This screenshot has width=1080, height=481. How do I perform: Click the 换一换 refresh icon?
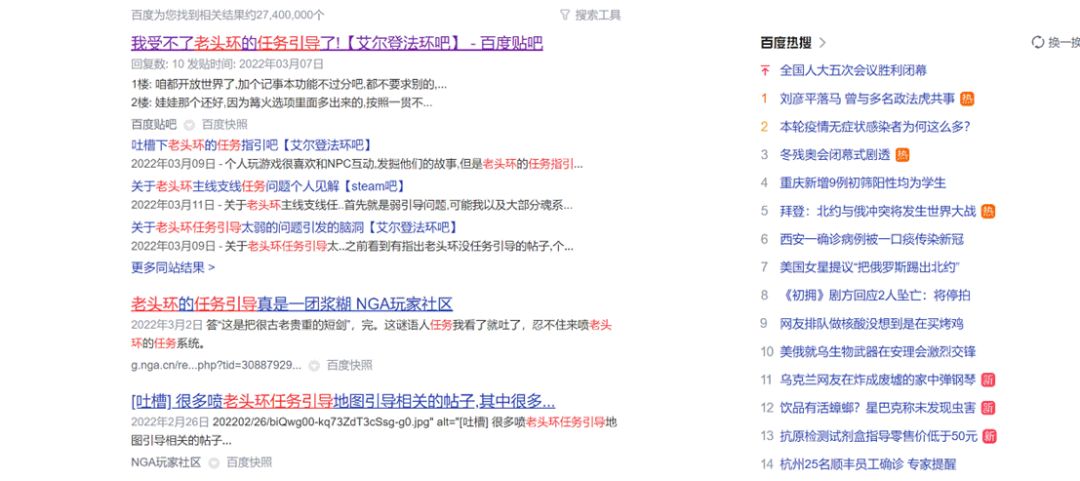[x=1037, y=43]
